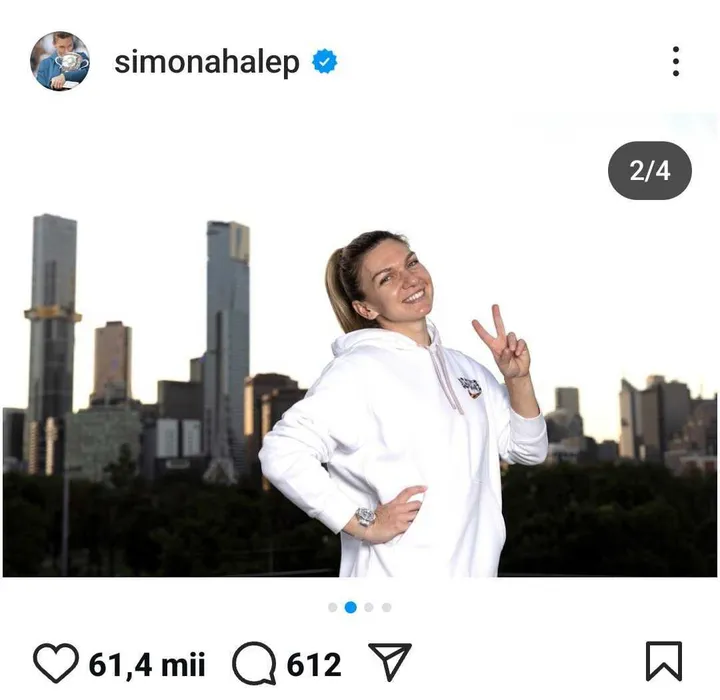Save the post with the bookmark icon

[x=664, y=661]
